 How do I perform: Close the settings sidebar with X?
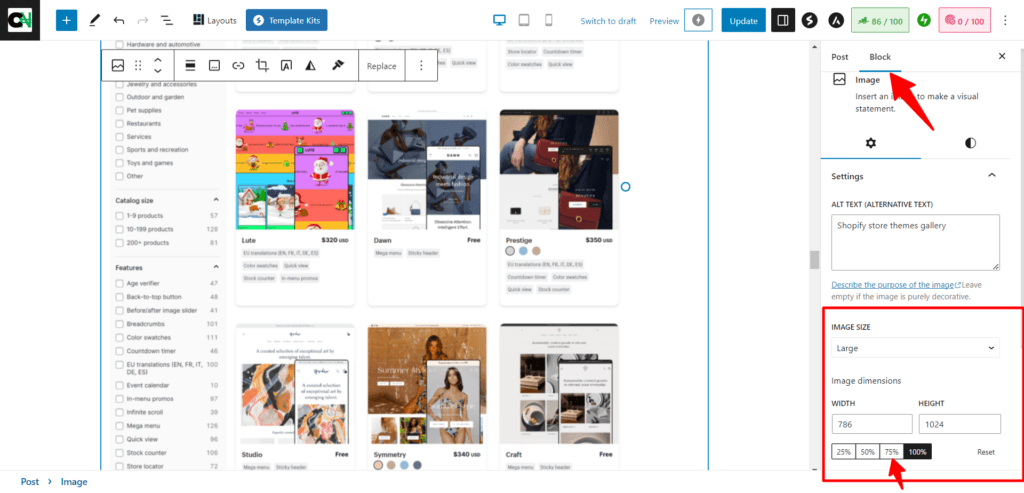(x=1002, y=56)
